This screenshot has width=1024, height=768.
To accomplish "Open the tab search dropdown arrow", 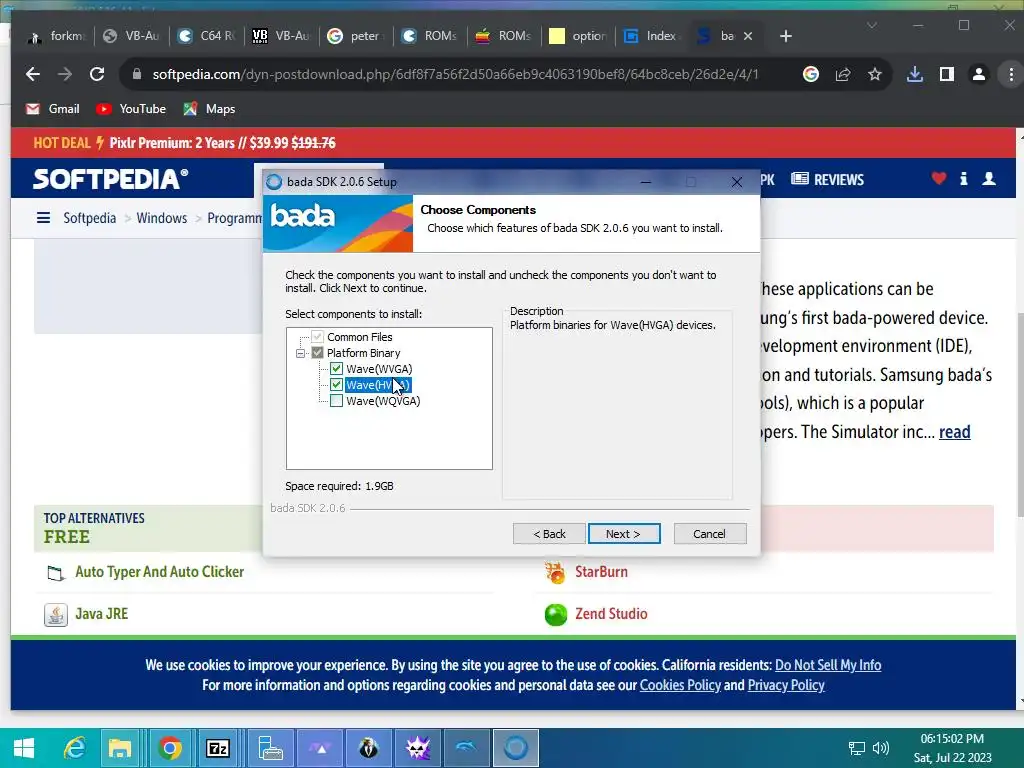I will [872, 25].
